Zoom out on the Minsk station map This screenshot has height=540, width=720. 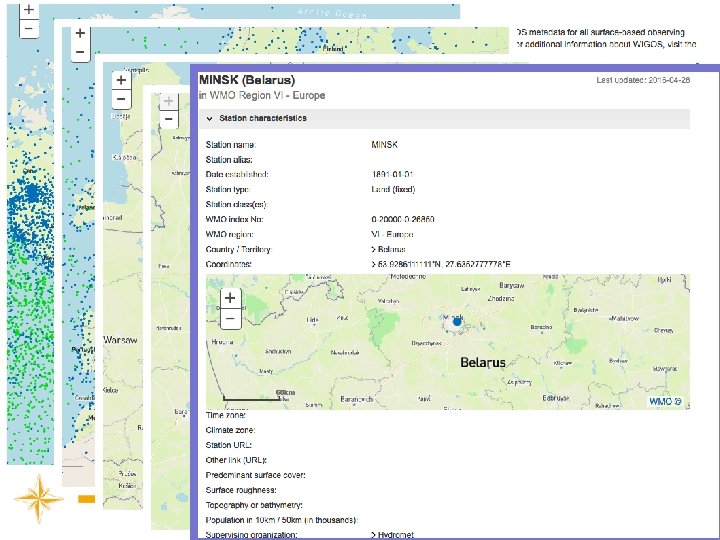point(231,319)
